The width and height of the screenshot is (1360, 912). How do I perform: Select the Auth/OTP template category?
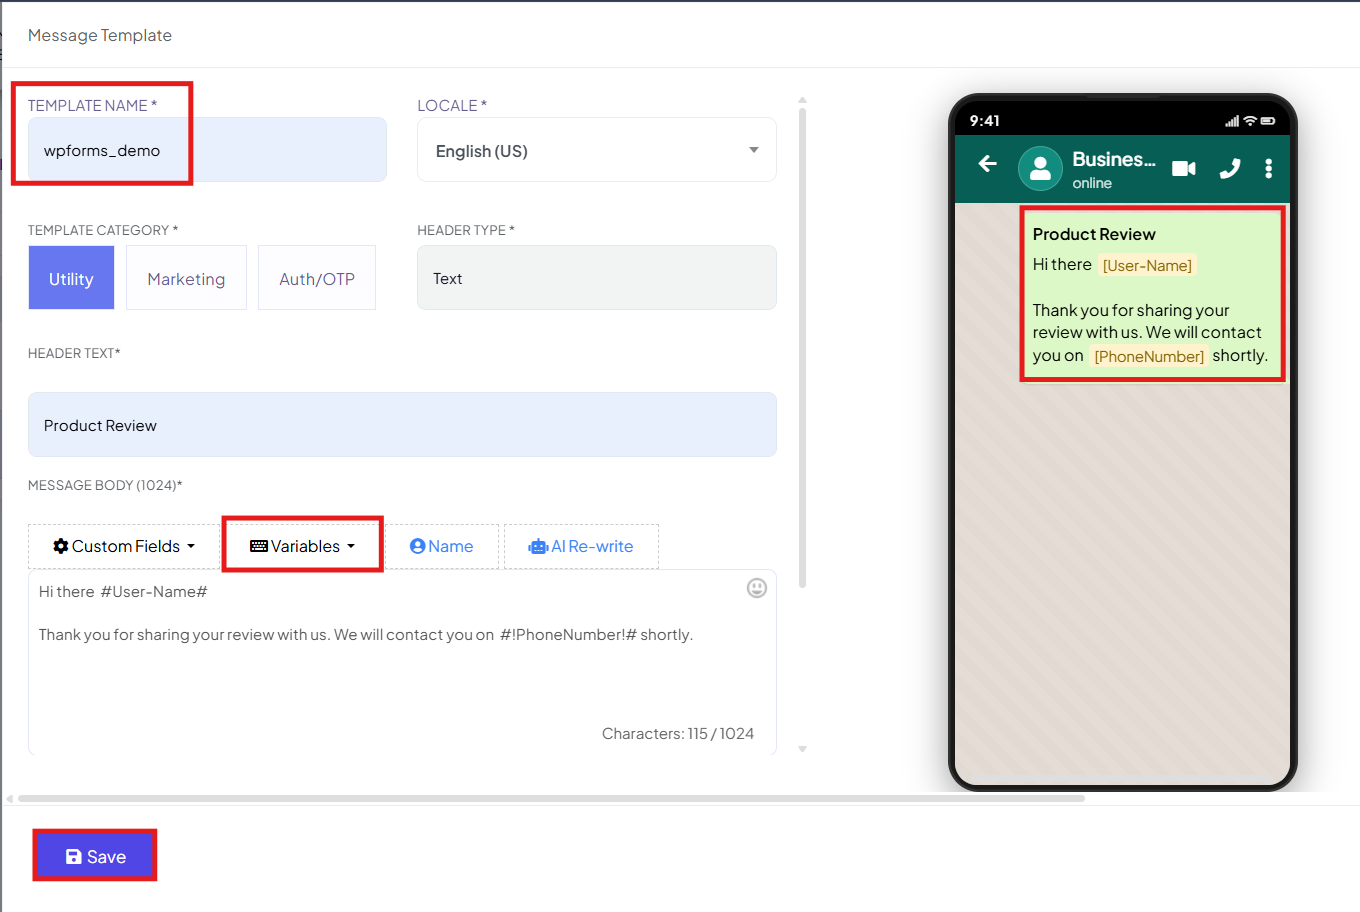tap(317, 278)
